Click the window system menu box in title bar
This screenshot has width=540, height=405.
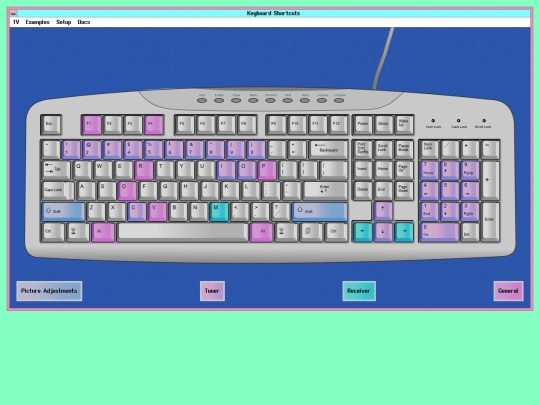click(x=13, y=13)
